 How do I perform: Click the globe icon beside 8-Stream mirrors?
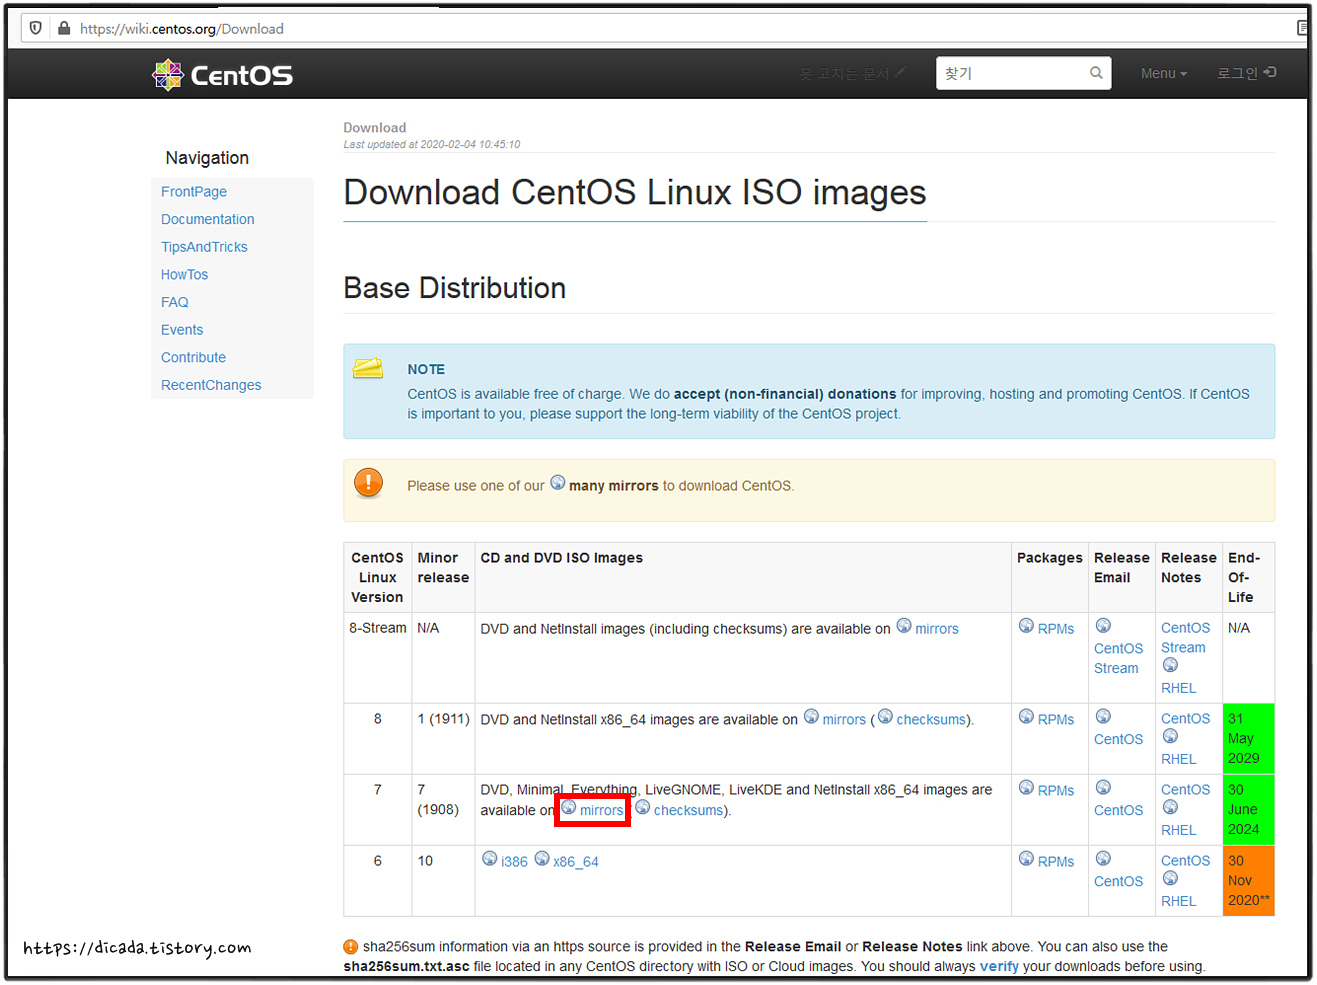pyautogui.click(x=904, y=625)
